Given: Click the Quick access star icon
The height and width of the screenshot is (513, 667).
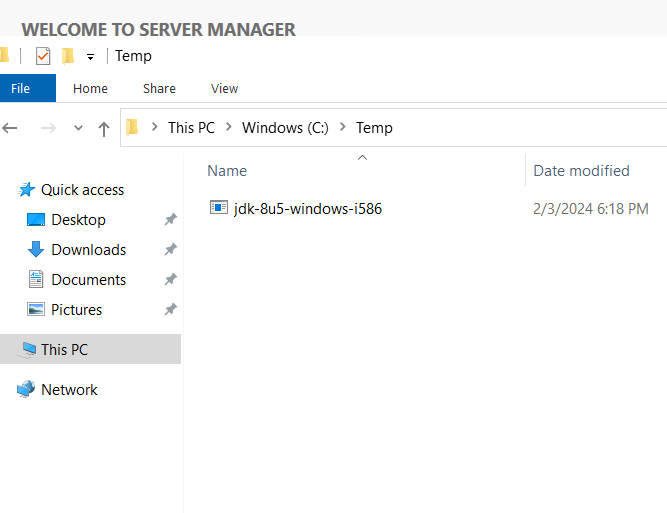Looking at the screenshot, I should (26, 190).
